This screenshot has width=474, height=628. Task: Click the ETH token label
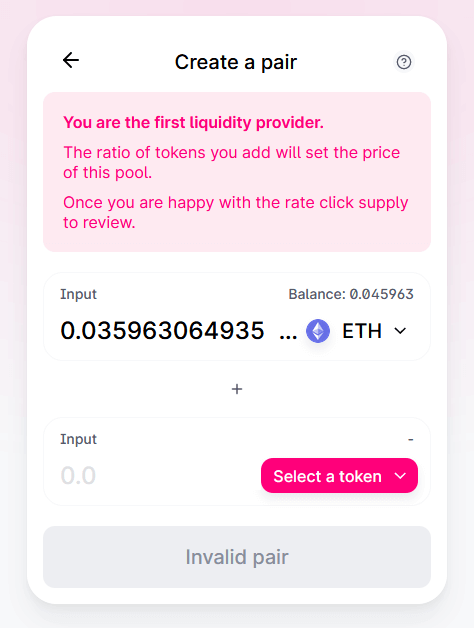[x=361, y=331]
